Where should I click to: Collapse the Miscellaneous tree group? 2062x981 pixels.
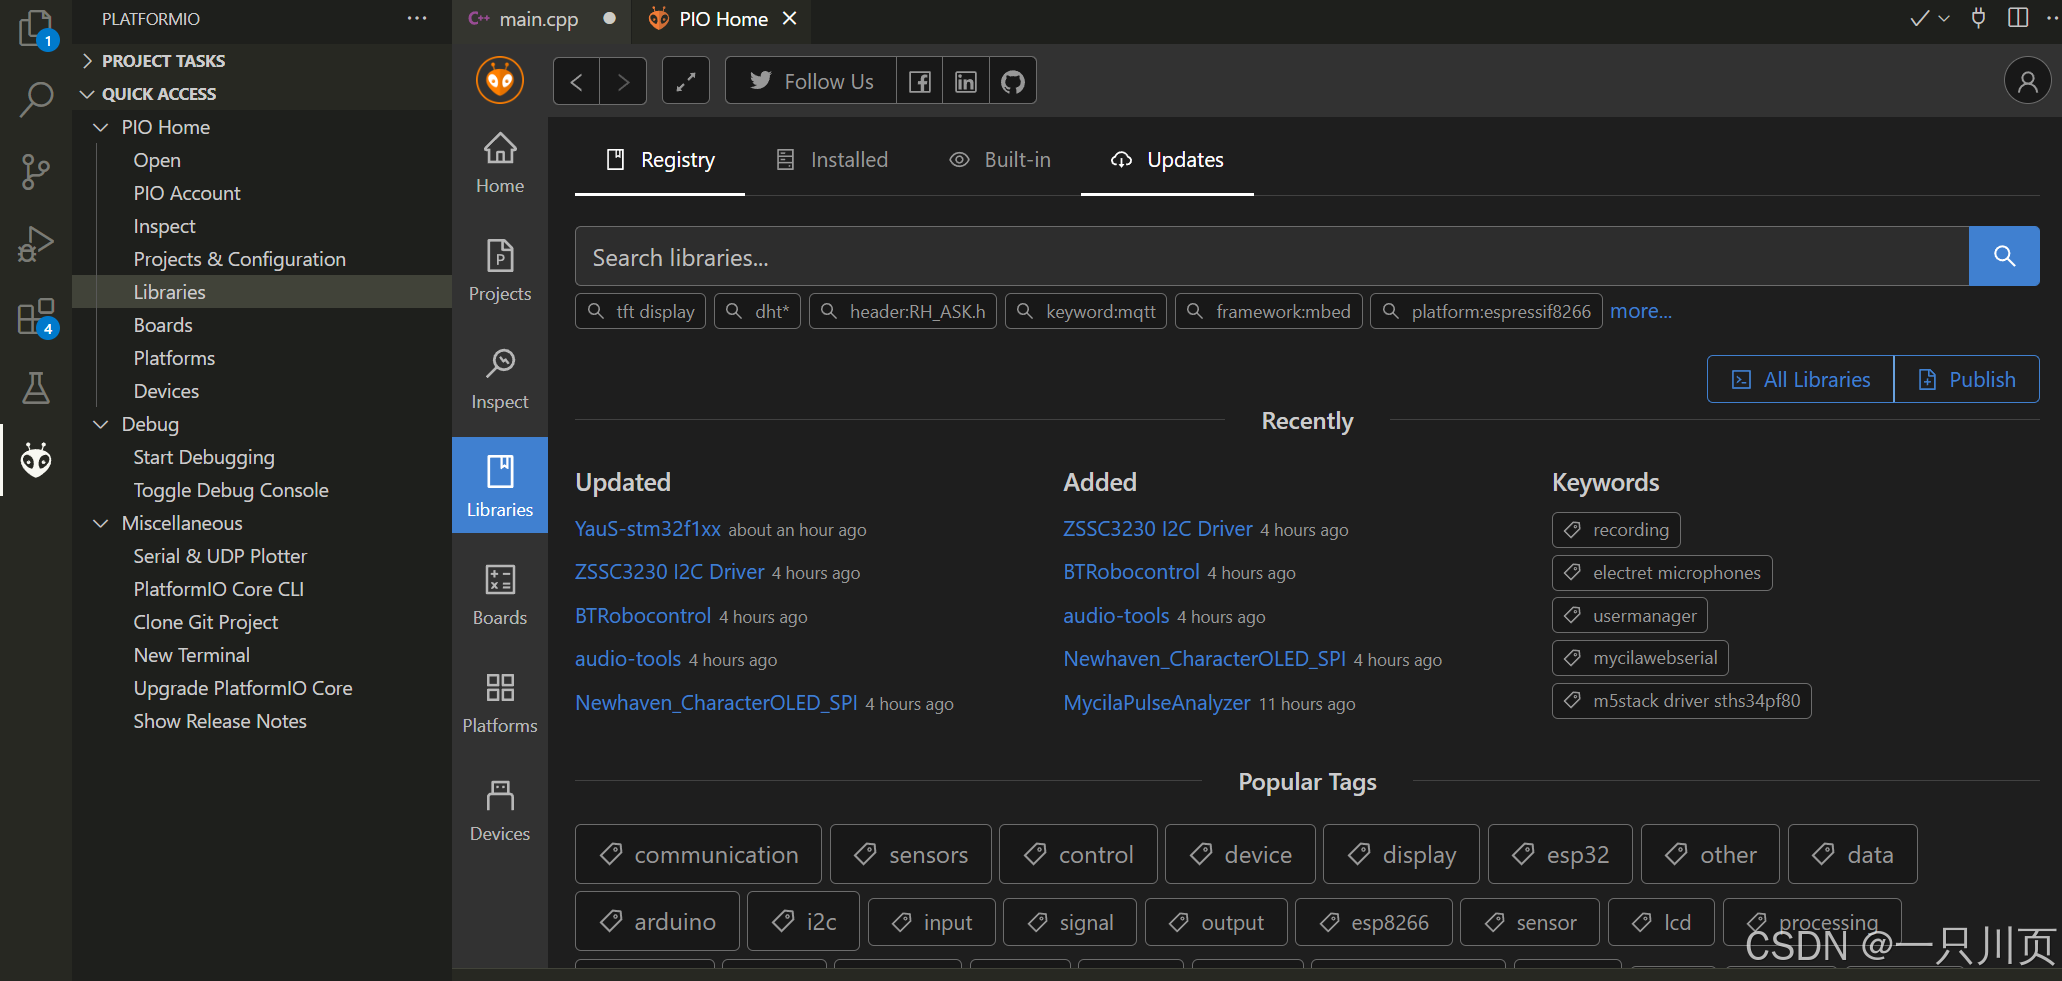click(x=101, y=523)
